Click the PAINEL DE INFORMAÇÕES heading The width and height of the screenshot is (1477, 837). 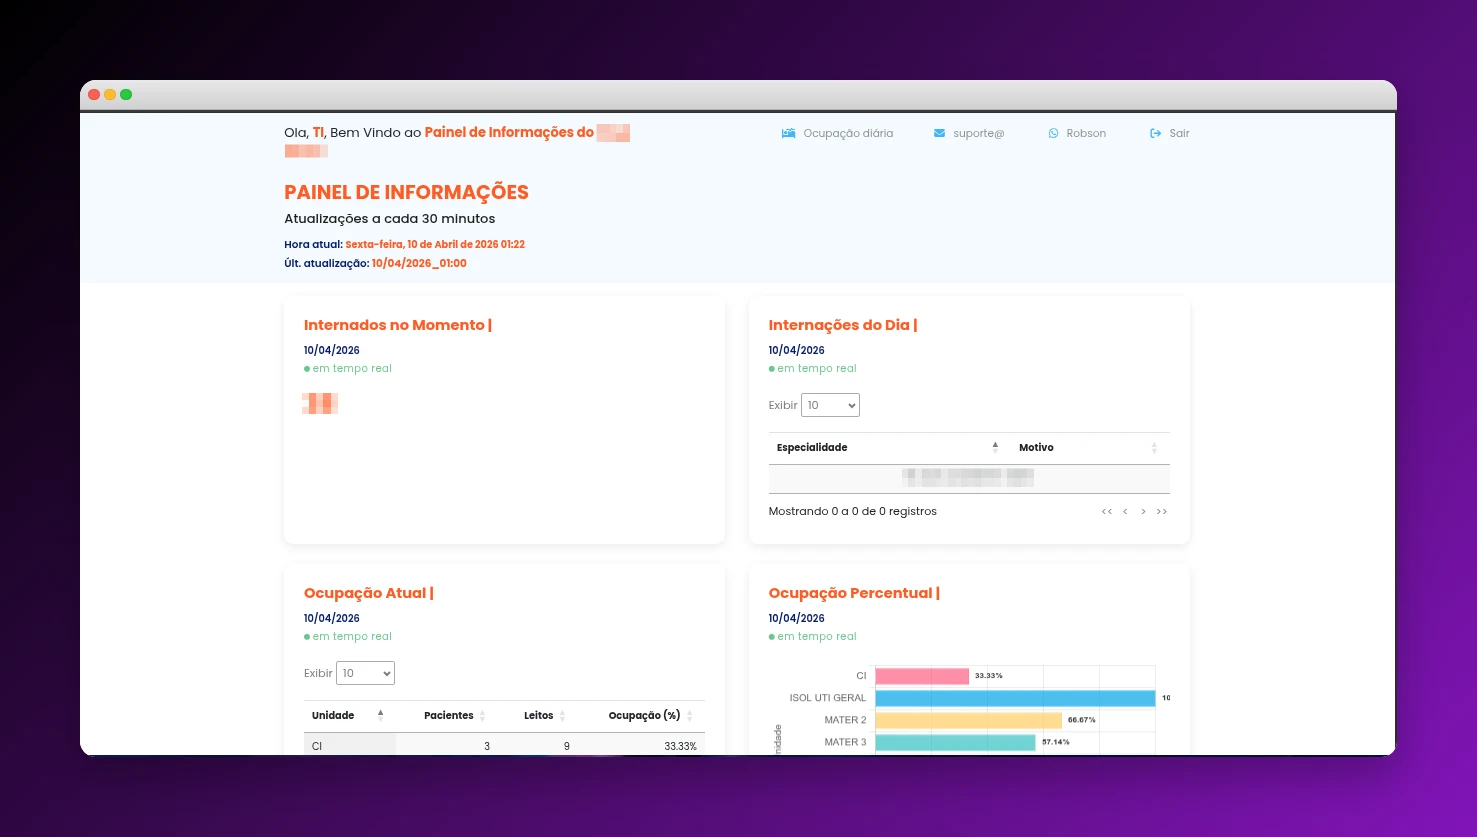406,193
